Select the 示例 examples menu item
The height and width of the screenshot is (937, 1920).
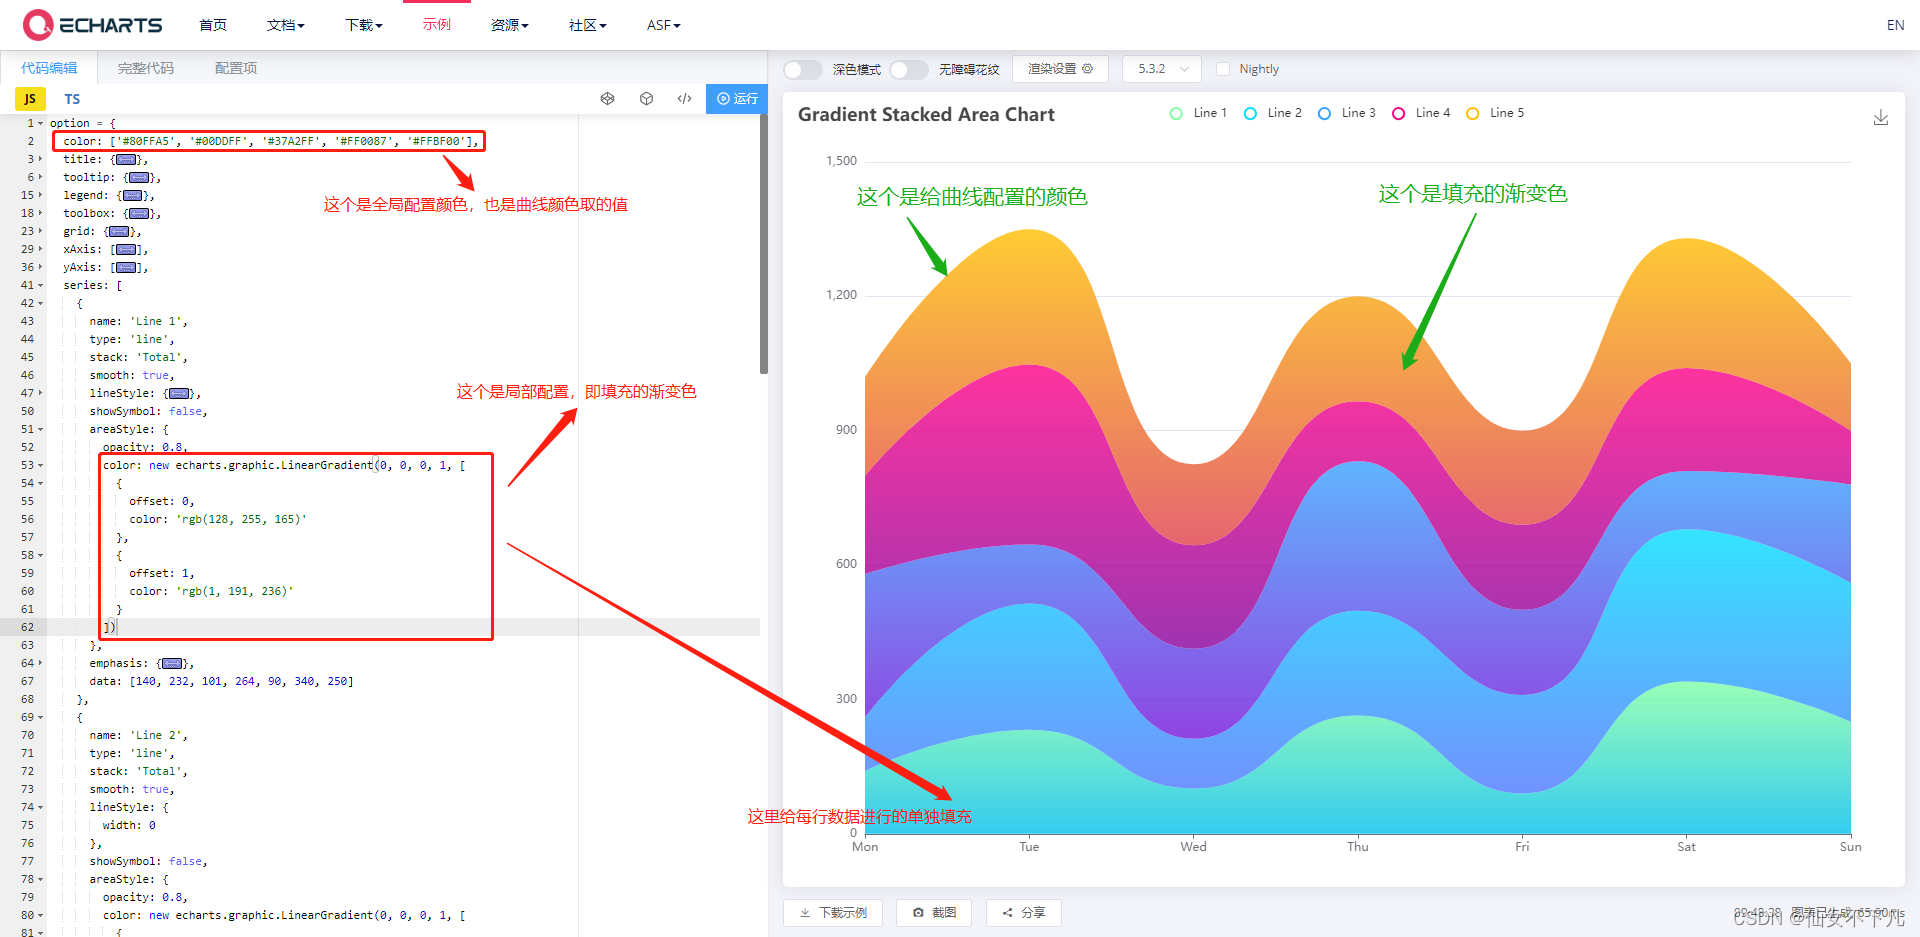437,25
